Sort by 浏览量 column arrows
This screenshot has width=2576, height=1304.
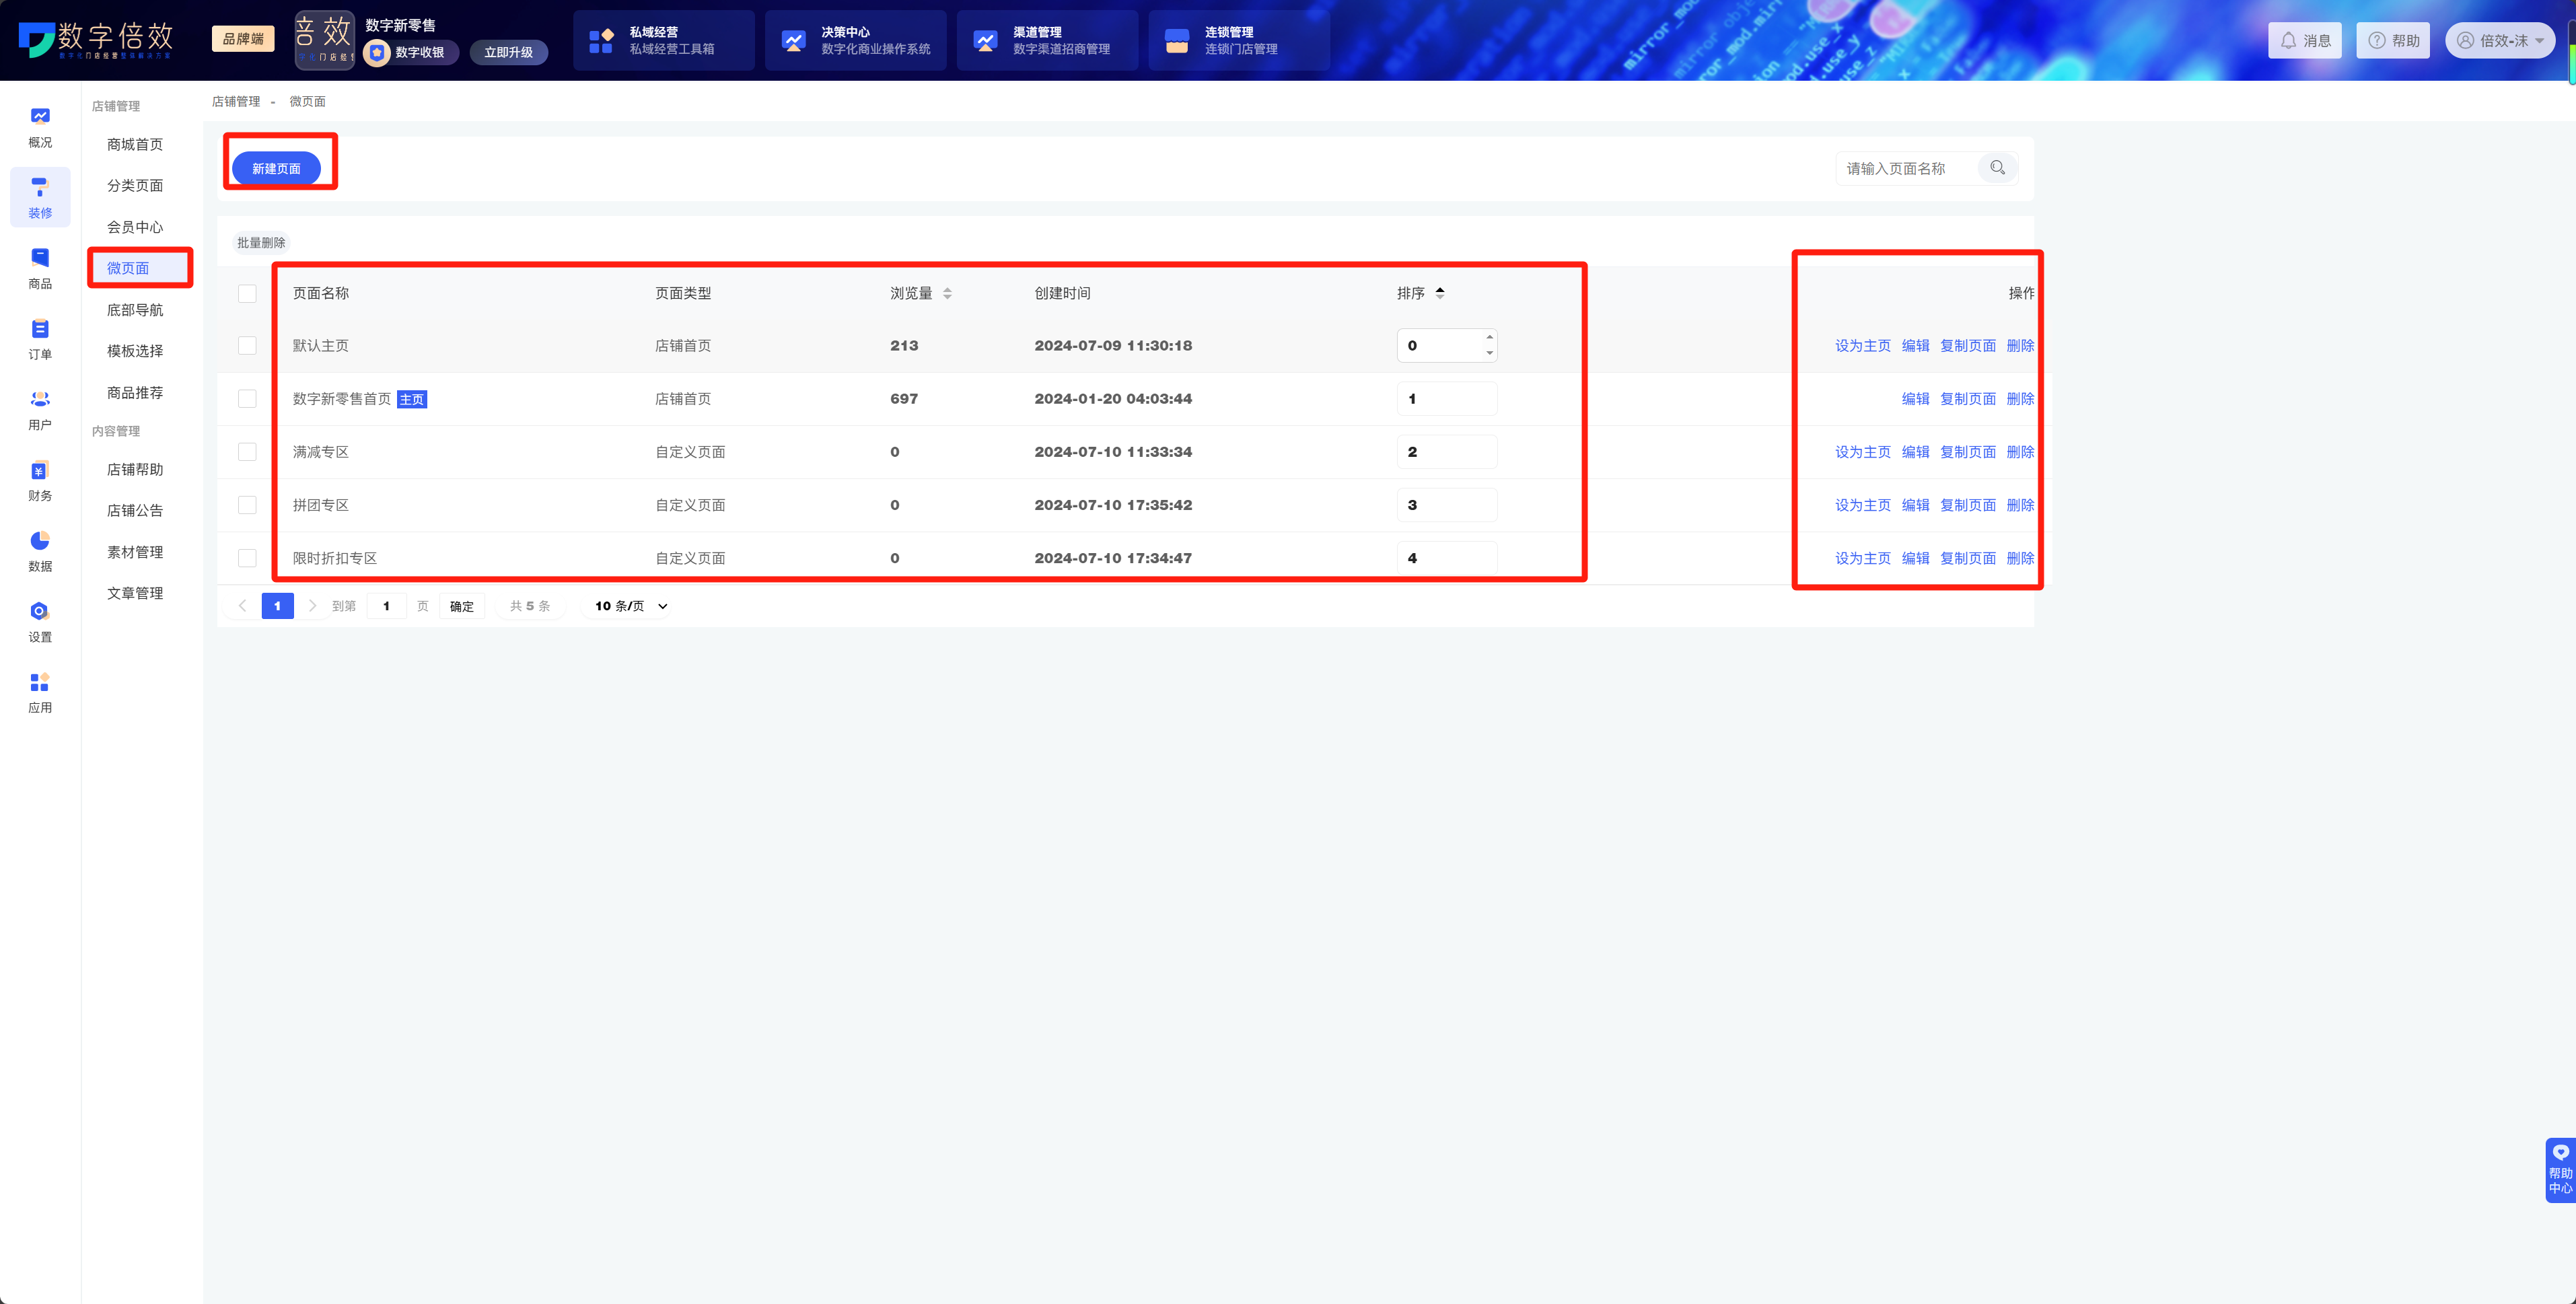click(x=947, y=293)
